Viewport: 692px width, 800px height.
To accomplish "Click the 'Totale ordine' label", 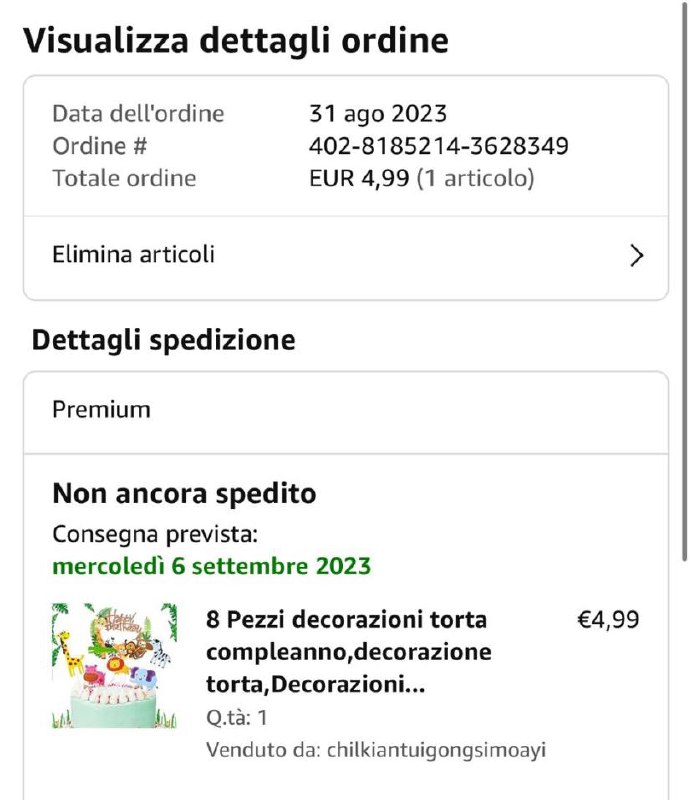I will point(124,179).
